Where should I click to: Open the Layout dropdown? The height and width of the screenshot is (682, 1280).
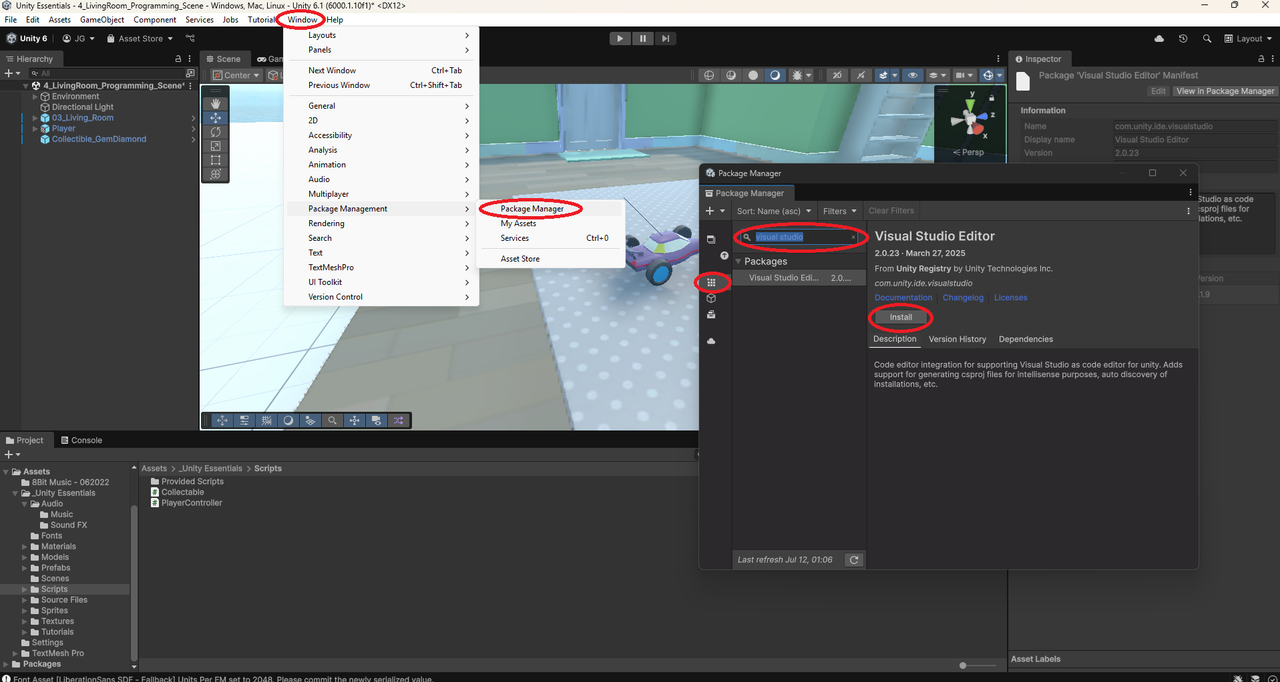(x=1247, y=38)
